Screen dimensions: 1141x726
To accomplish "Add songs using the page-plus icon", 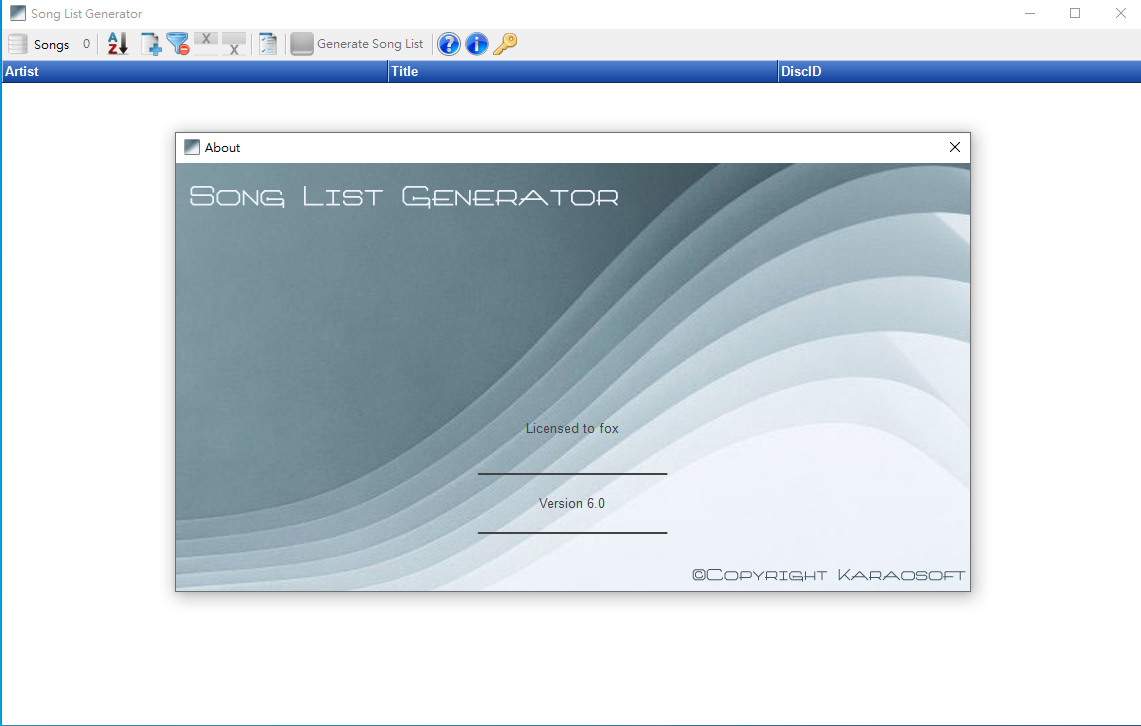I will 151,44.
